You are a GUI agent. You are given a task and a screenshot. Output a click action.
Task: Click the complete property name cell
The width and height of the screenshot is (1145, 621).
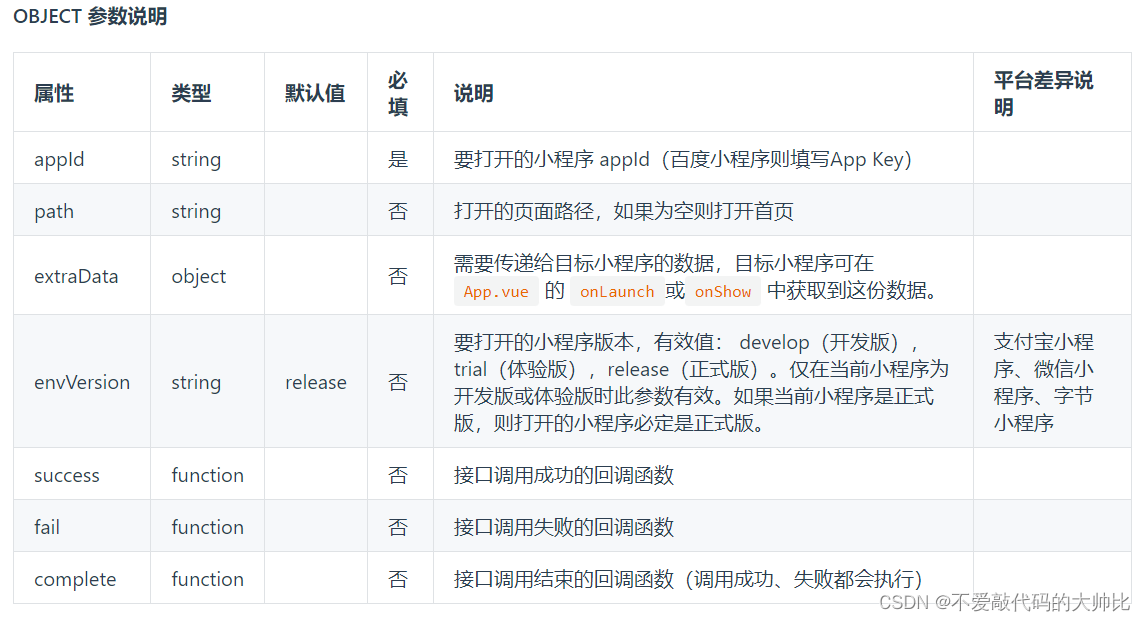pyautogui.click(x=74, y=578)
